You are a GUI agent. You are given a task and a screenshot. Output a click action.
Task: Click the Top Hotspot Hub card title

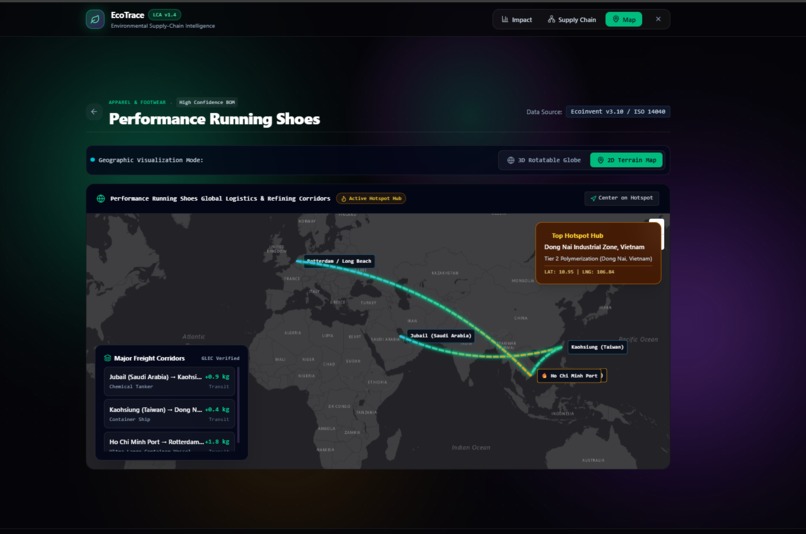[x=577, y=235]
